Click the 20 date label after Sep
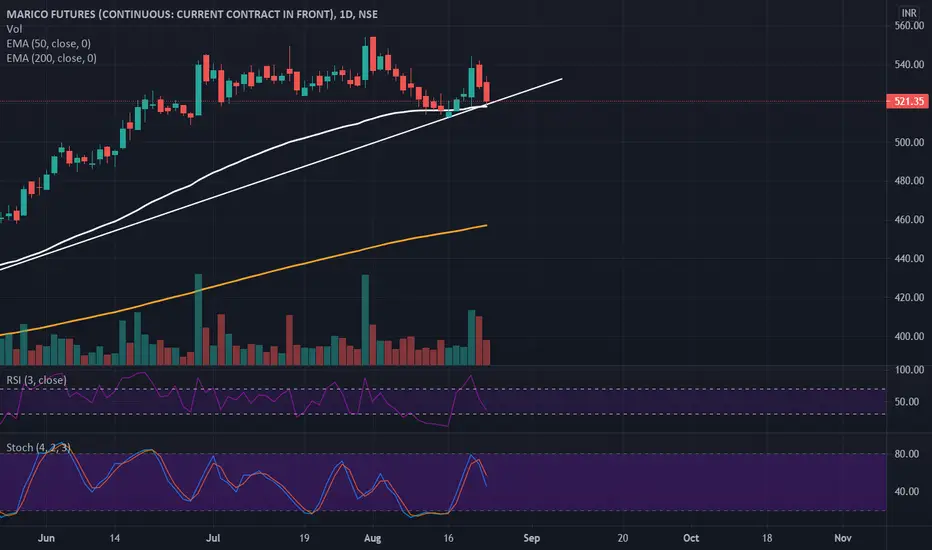Viewport: 932px width, 550px height. point(622,538)
